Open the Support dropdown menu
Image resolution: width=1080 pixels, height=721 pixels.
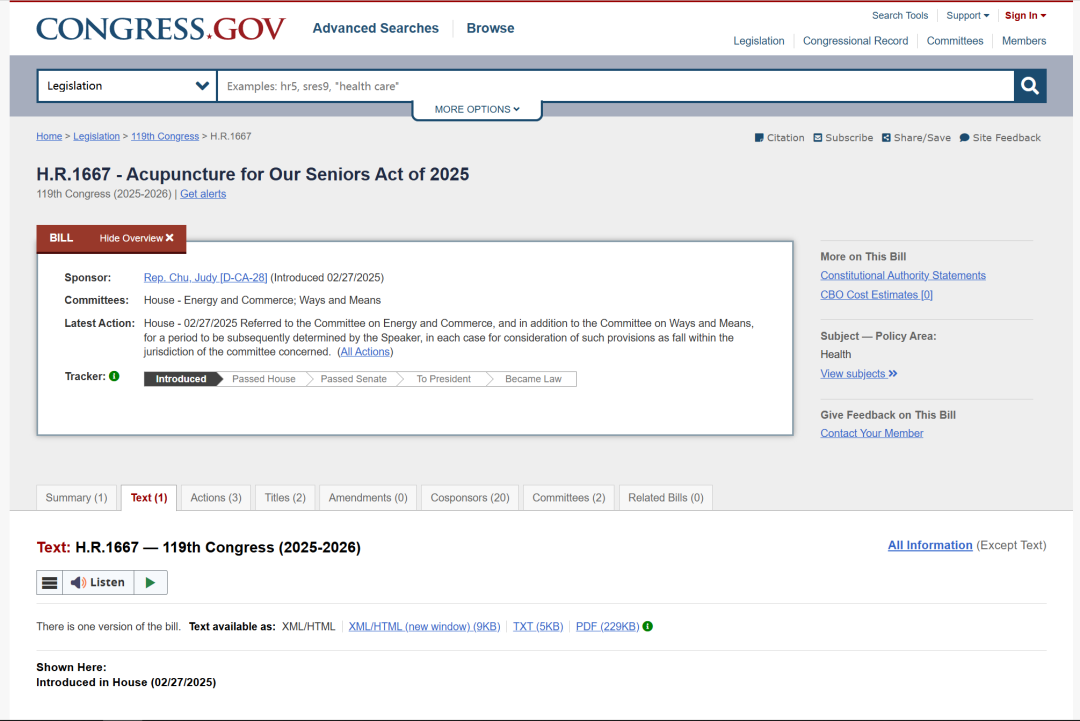tap(967, 16)
